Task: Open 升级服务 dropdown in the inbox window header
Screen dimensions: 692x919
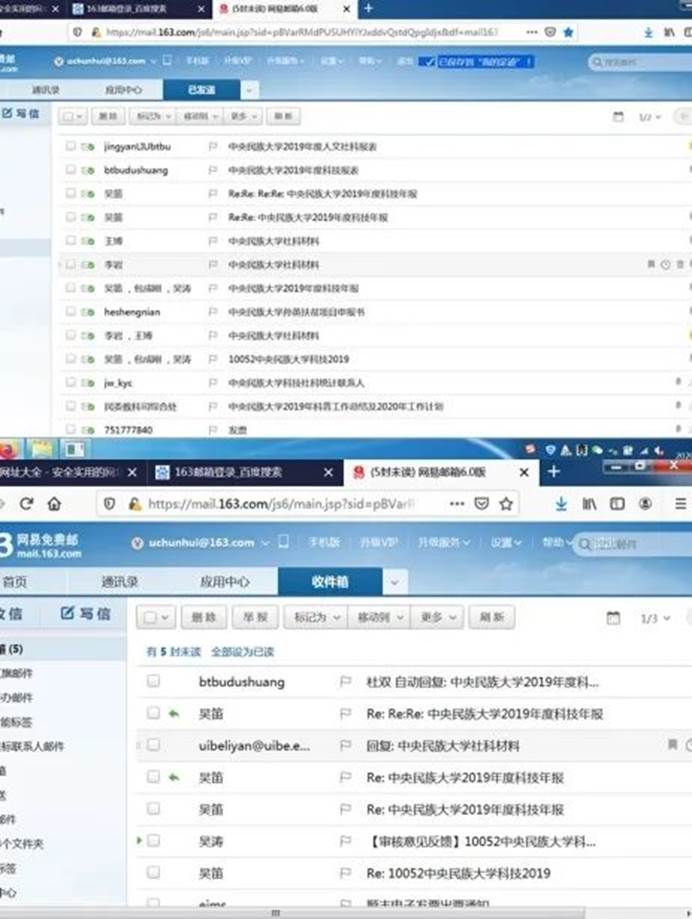Action: click(x=444, y=543)
